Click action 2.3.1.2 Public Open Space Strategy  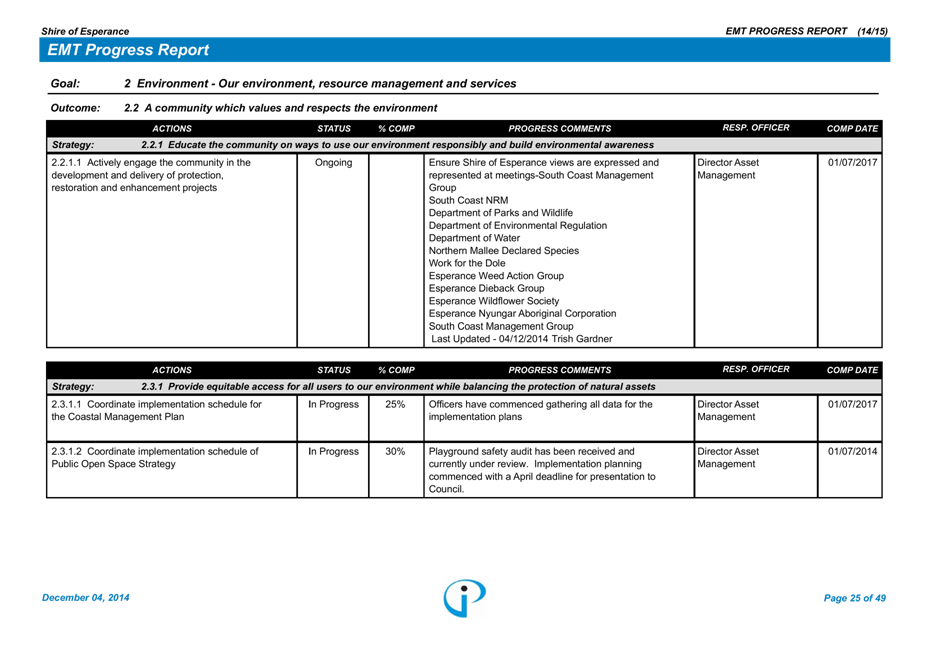pos(154,457)
